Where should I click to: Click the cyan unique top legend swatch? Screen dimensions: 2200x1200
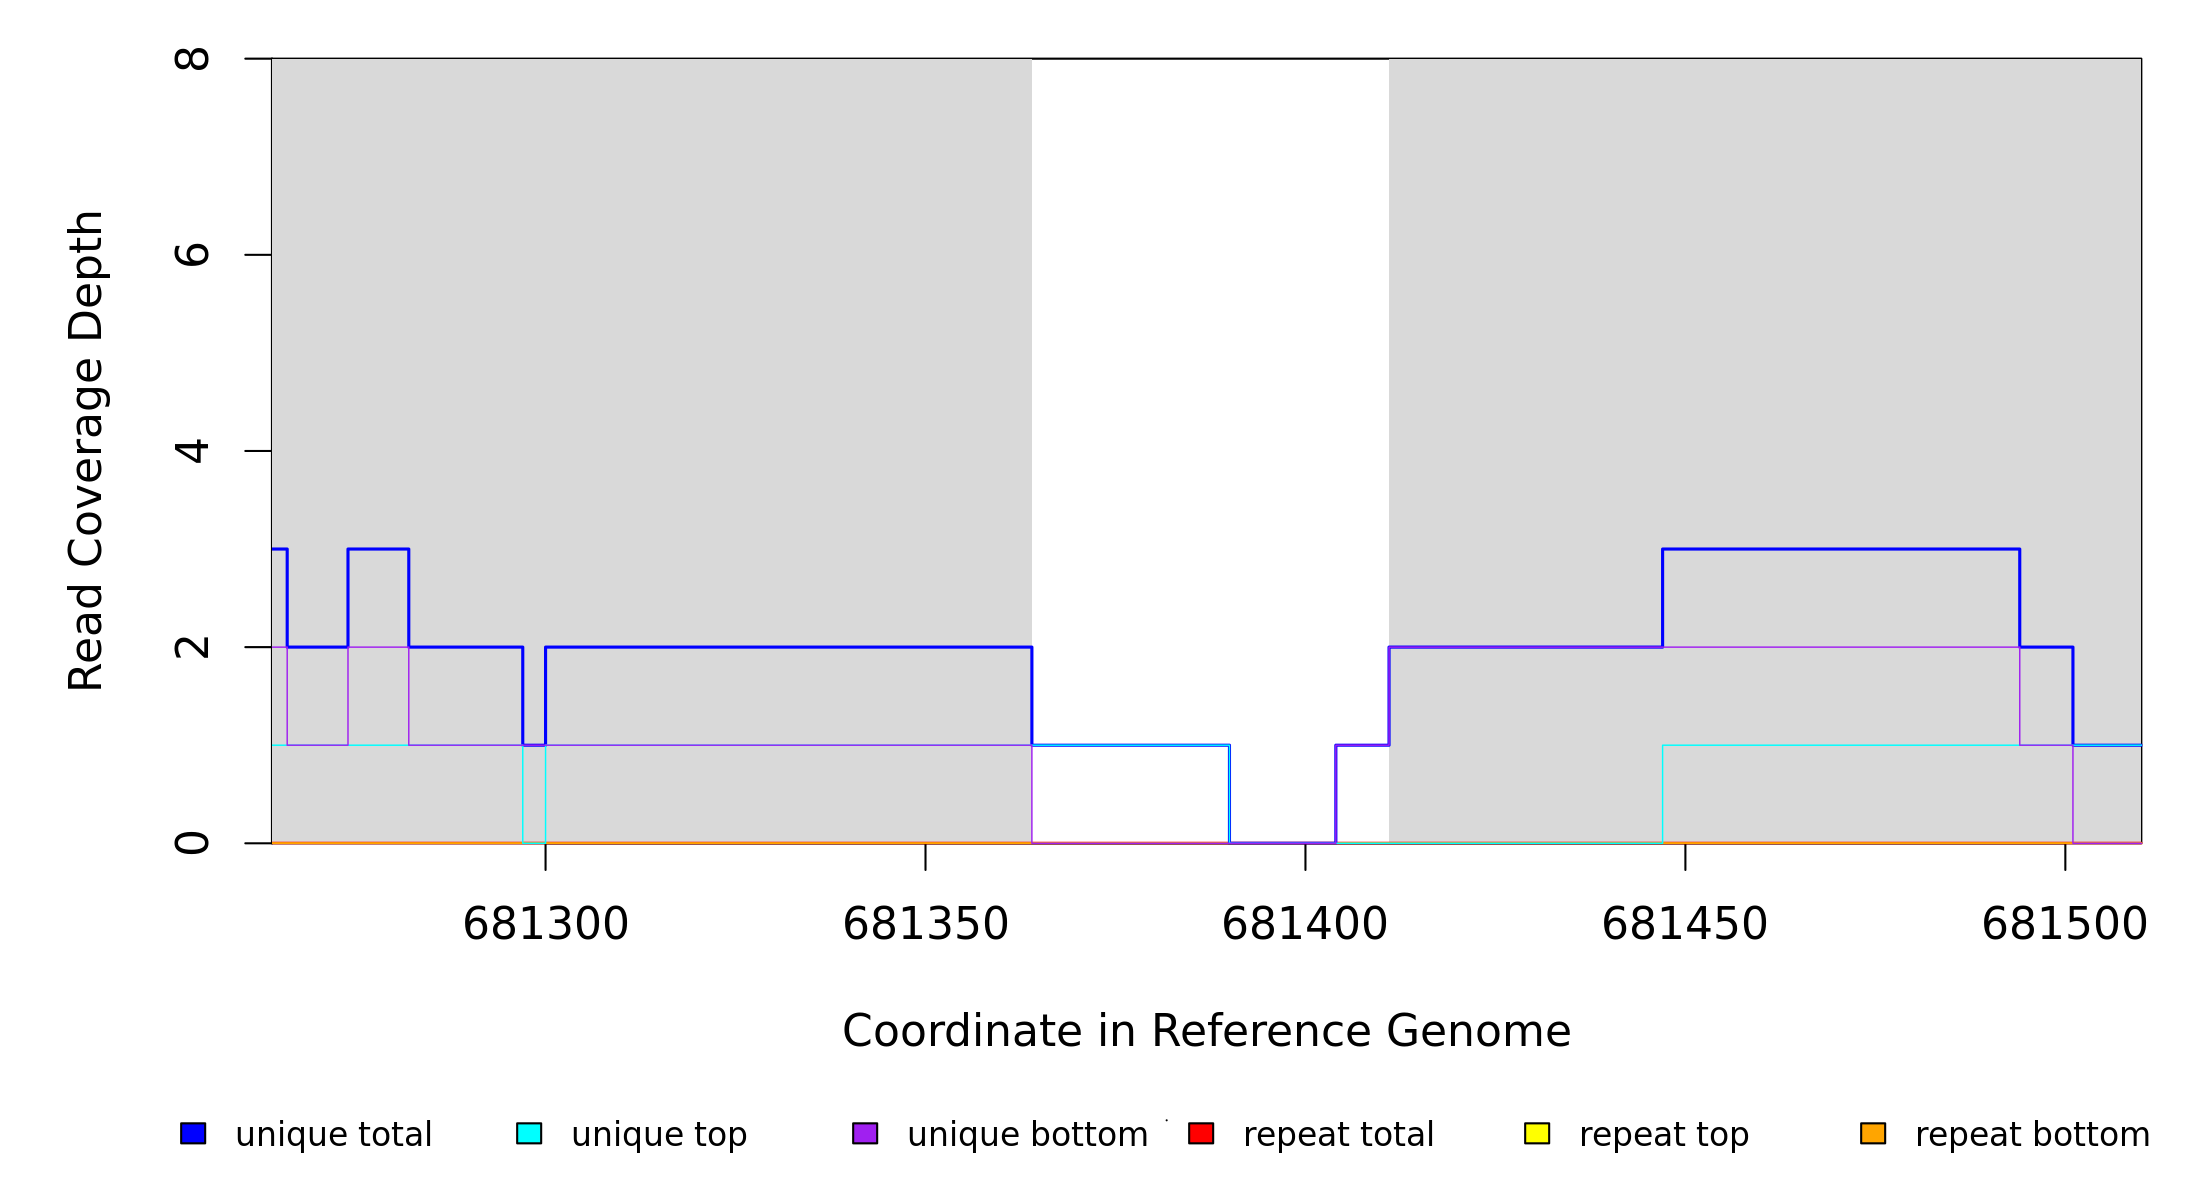point(529,1133)
